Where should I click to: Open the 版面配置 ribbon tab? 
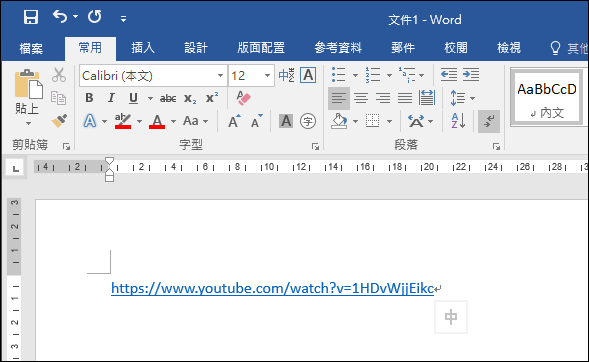coord(261,48)
